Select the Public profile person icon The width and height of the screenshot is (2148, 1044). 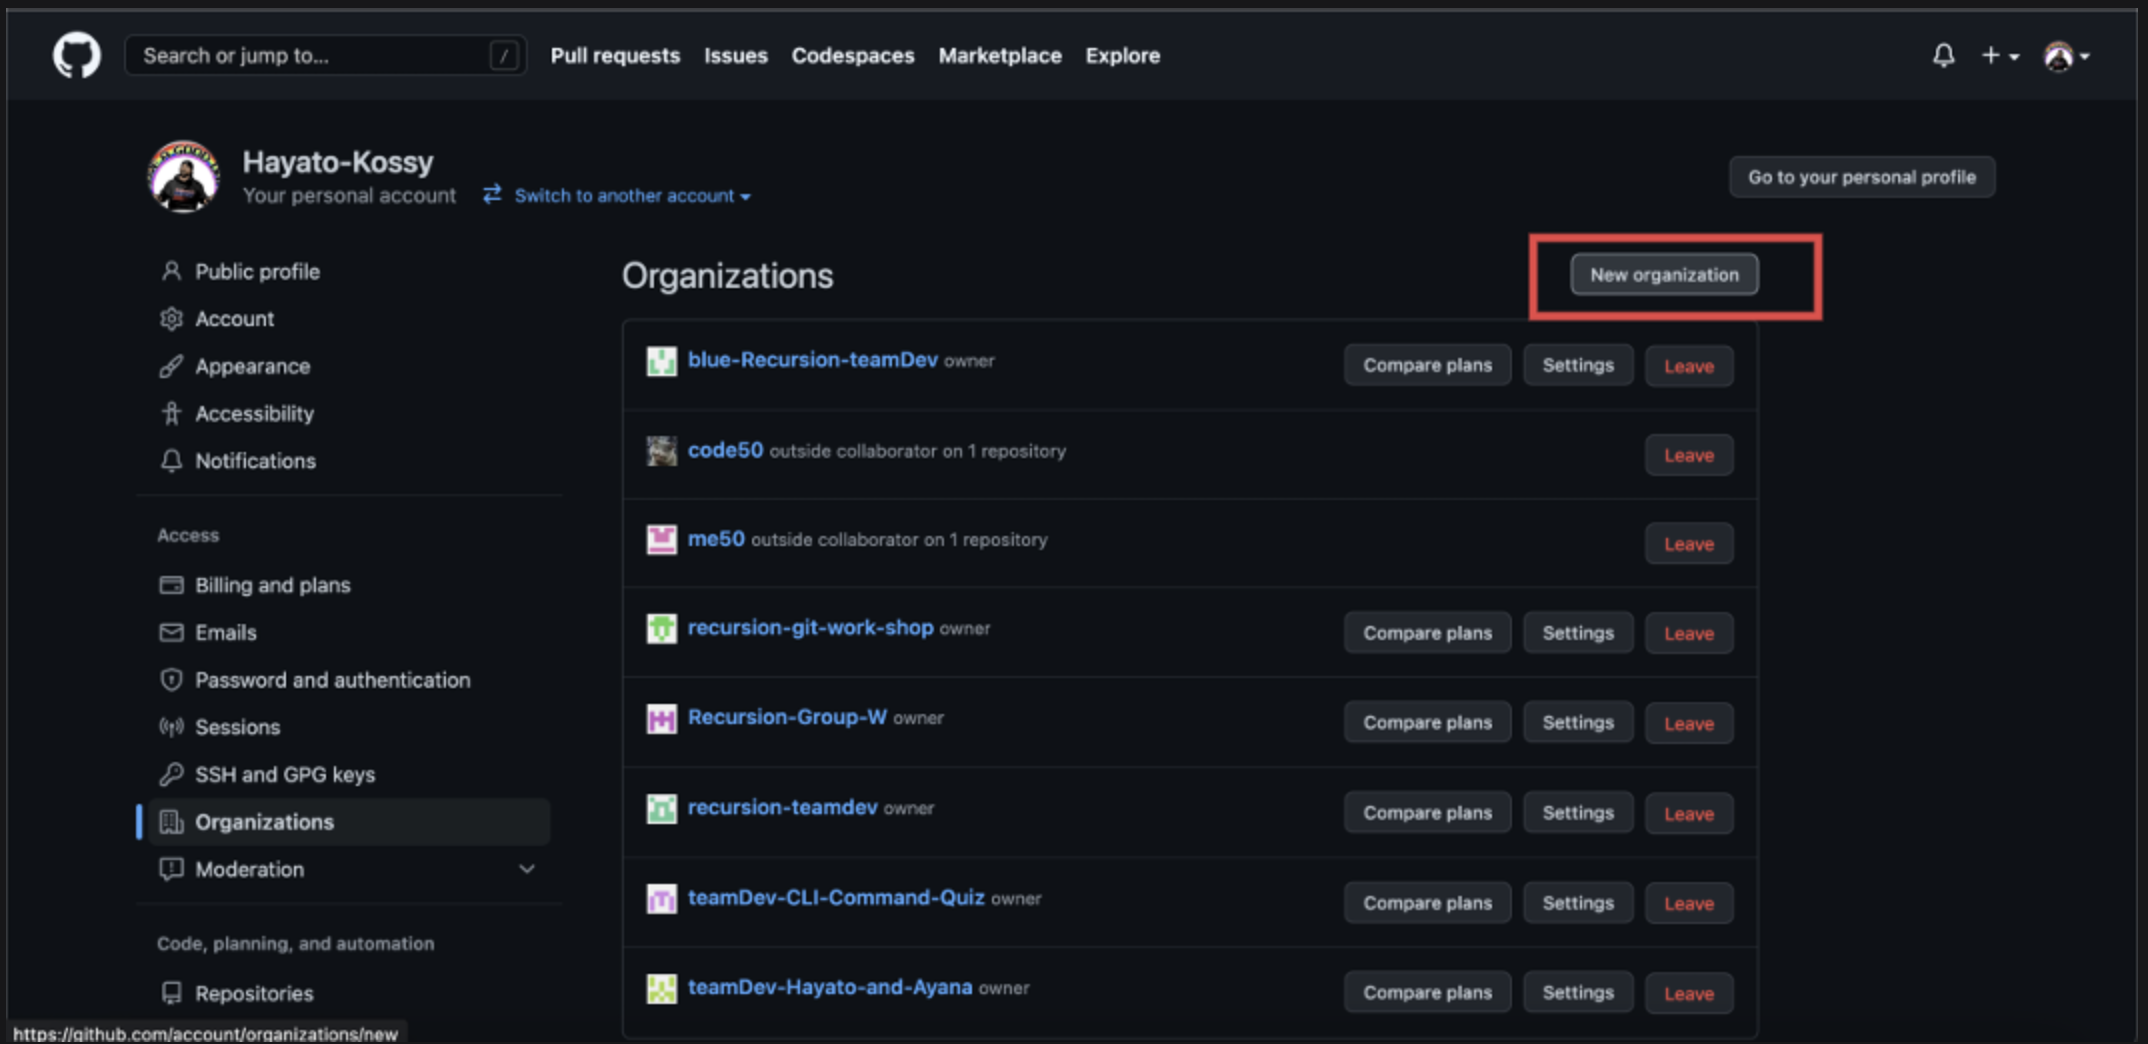point(170,271)
